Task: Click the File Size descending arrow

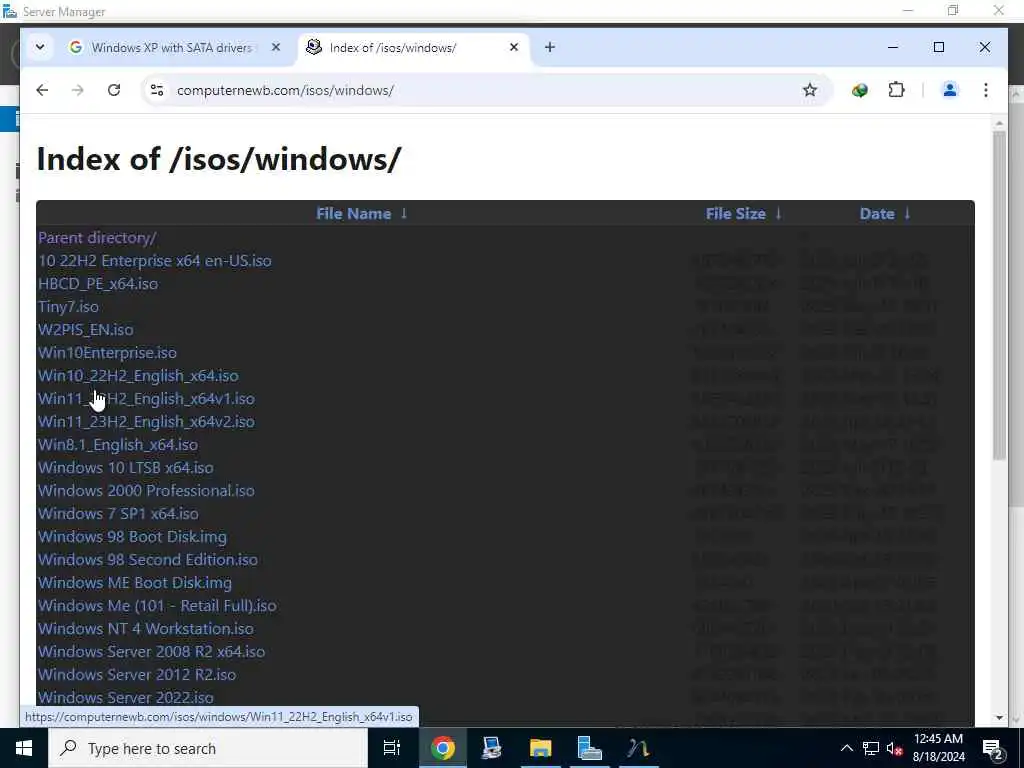Action: (x=778, y=214)
